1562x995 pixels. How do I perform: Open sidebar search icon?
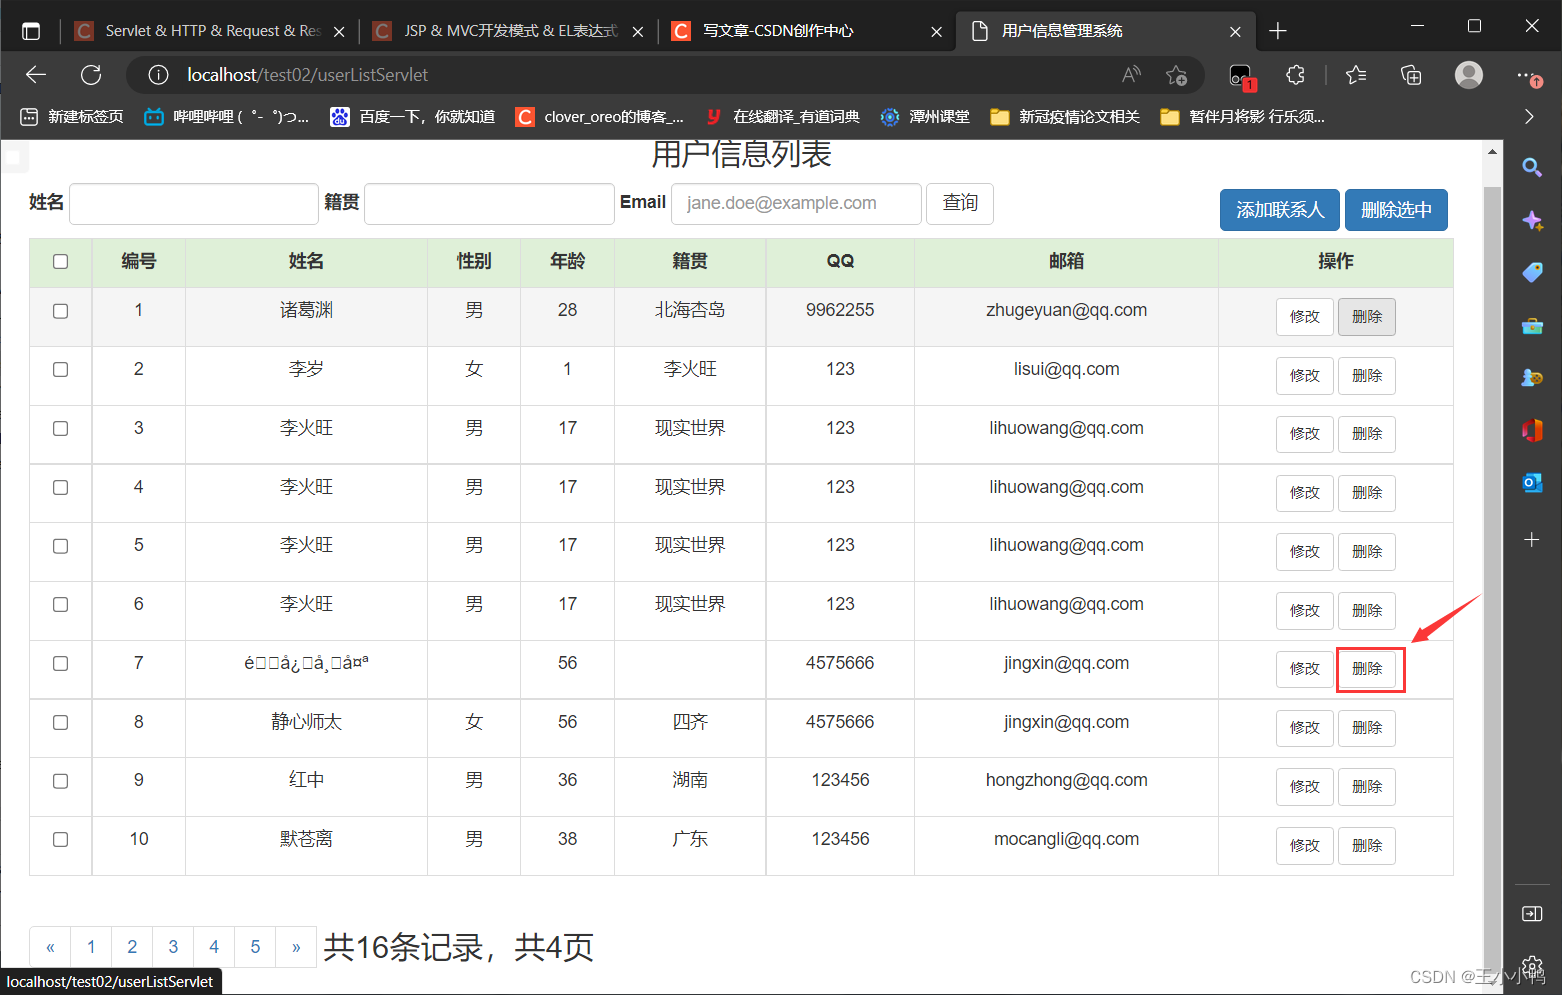[x=1531, y=167]
